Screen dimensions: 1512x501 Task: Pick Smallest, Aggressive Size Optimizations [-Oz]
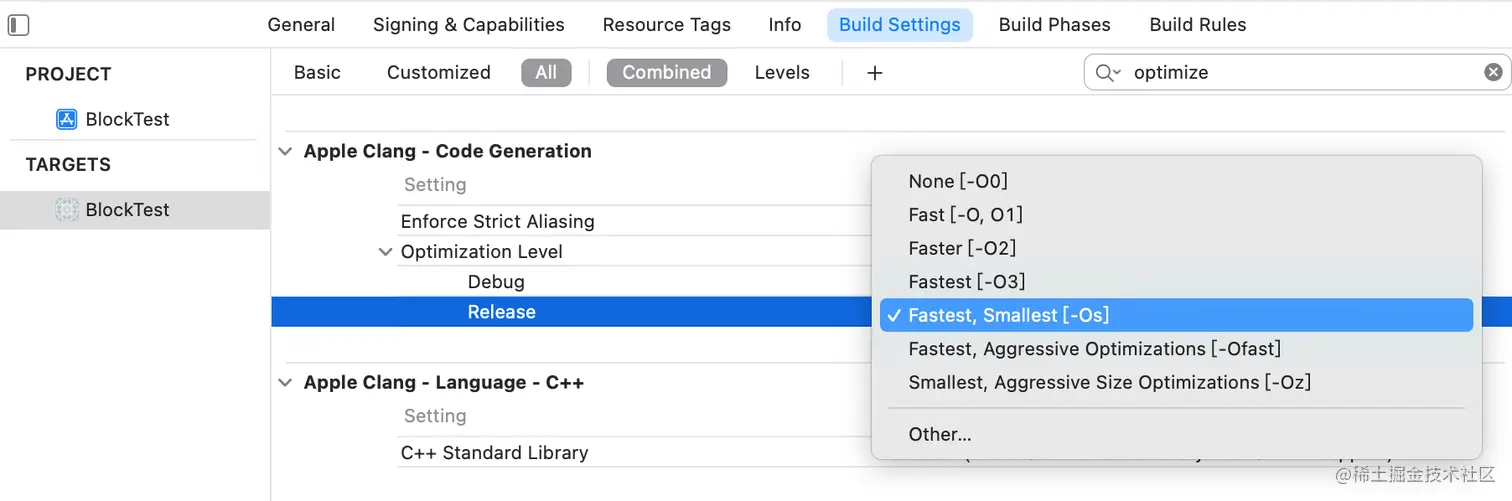1109,382
